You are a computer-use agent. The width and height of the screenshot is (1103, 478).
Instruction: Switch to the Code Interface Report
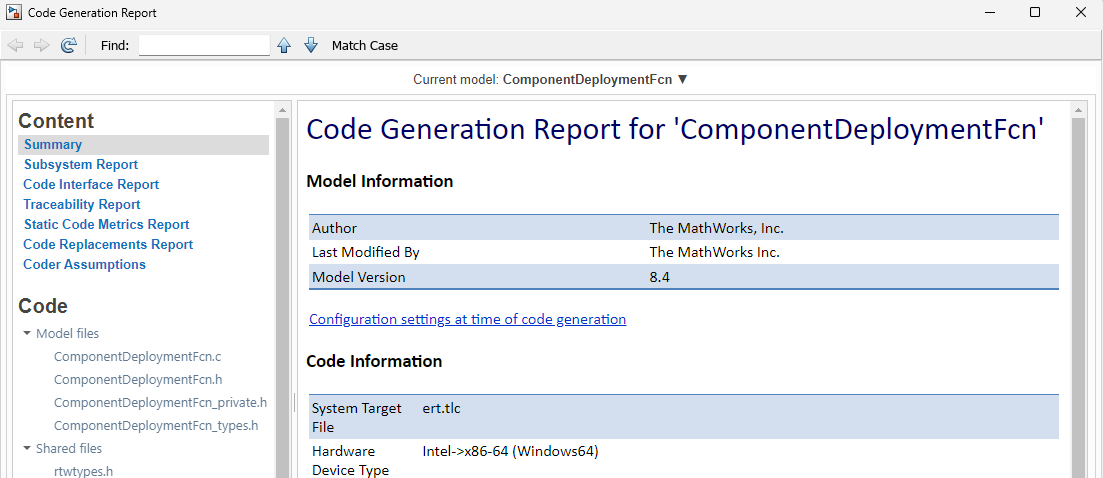91,185
